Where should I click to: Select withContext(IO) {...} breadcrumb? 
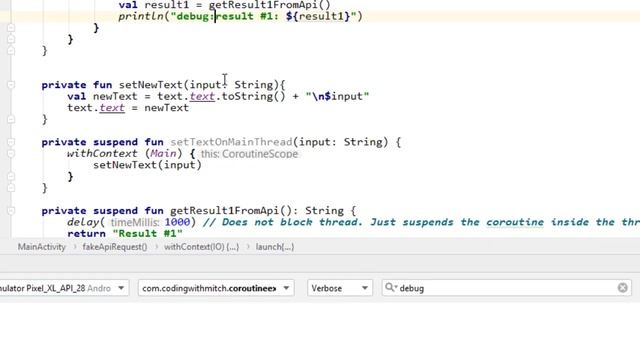(x=202, y=247)
